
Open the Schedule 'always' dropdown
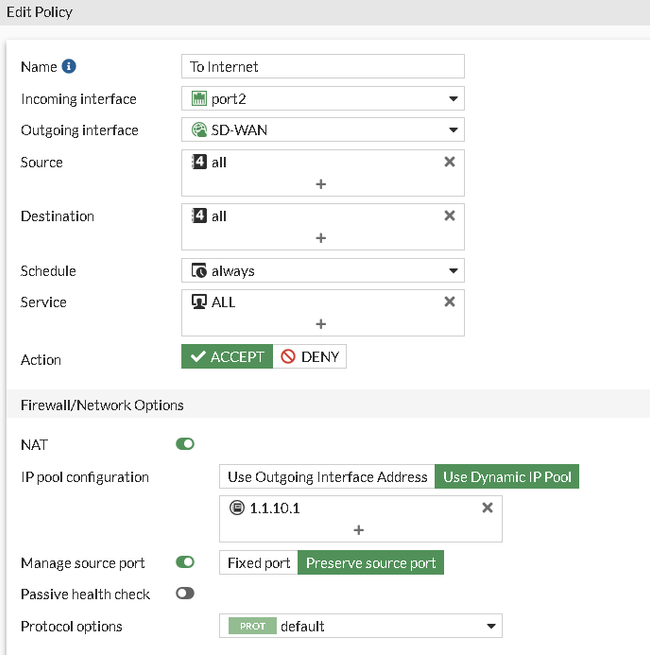[323, 271]
